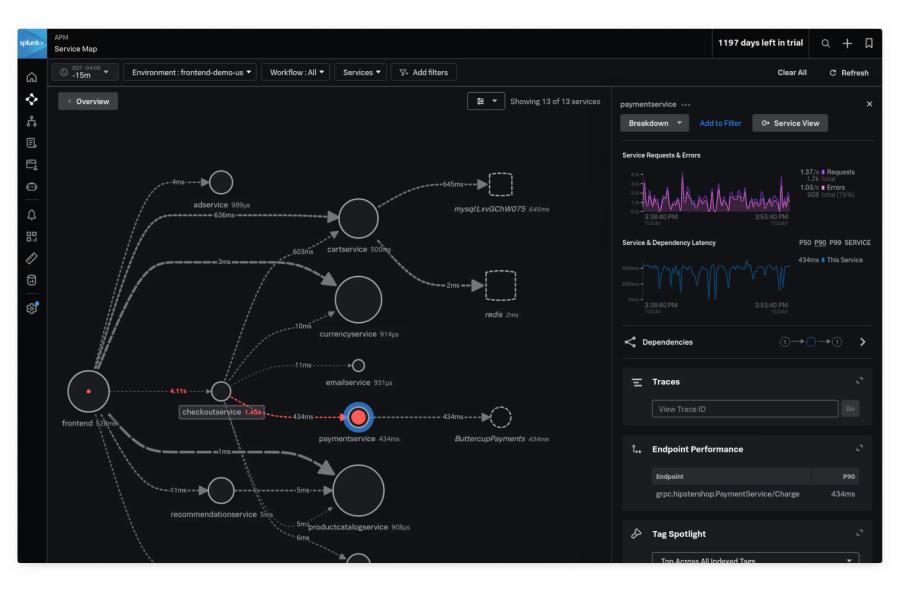The image size is (900, 592).
Task: Select the paymentservice node on map
Action: point(359,417)
